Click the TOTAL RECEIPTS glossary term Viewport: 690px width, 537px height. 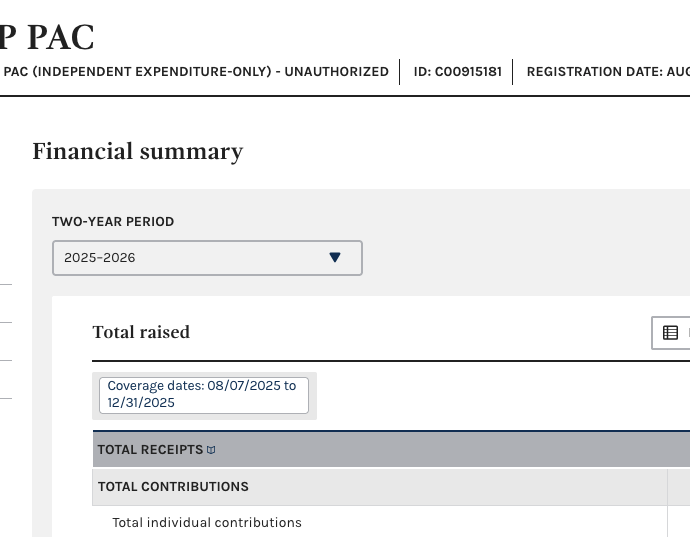[x=150, y=450]
